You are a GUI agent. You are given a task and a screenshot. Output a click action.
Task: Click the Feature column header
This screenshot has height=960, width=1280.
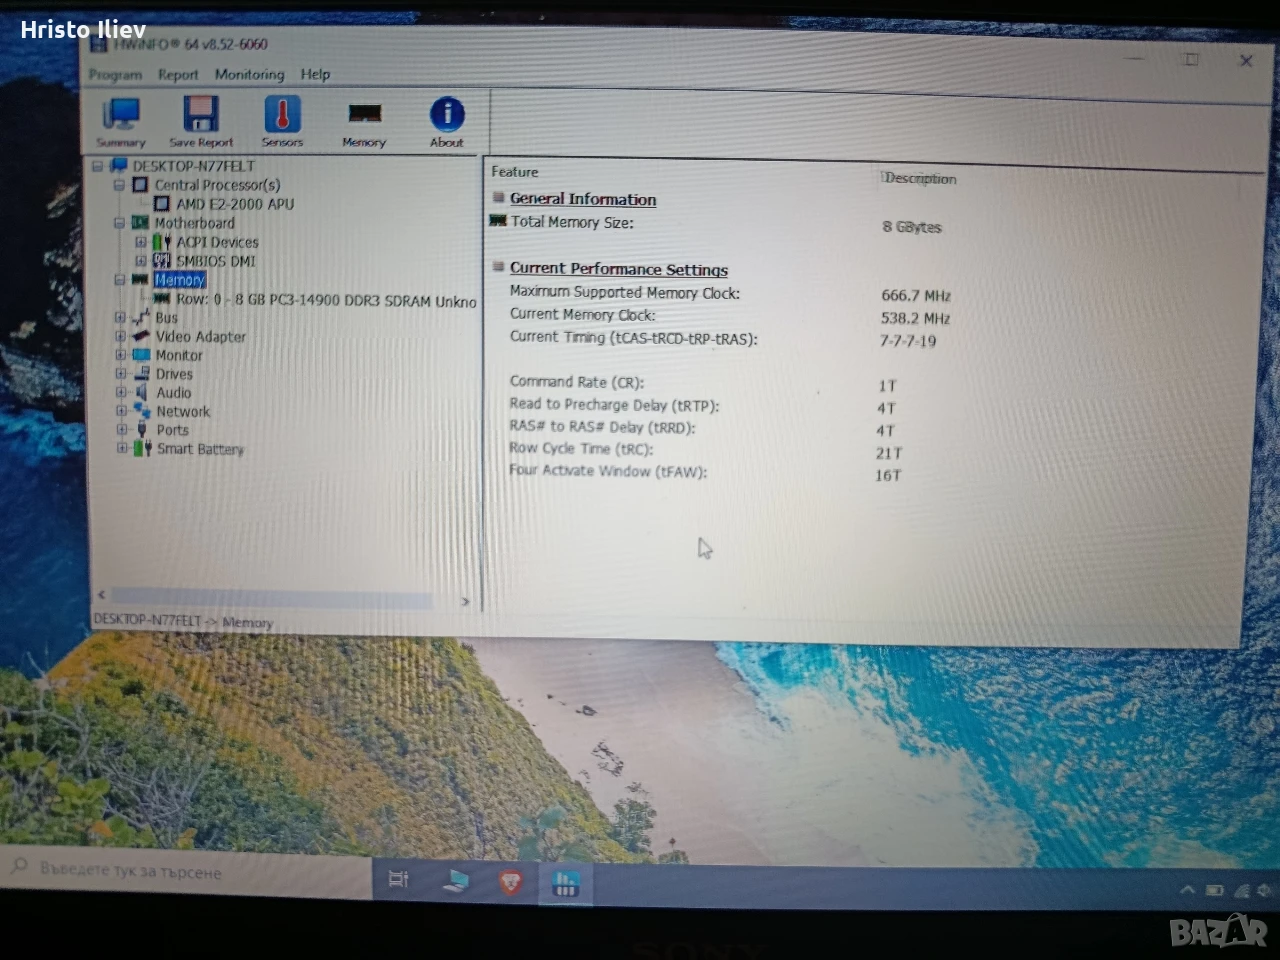coord(514,172)
